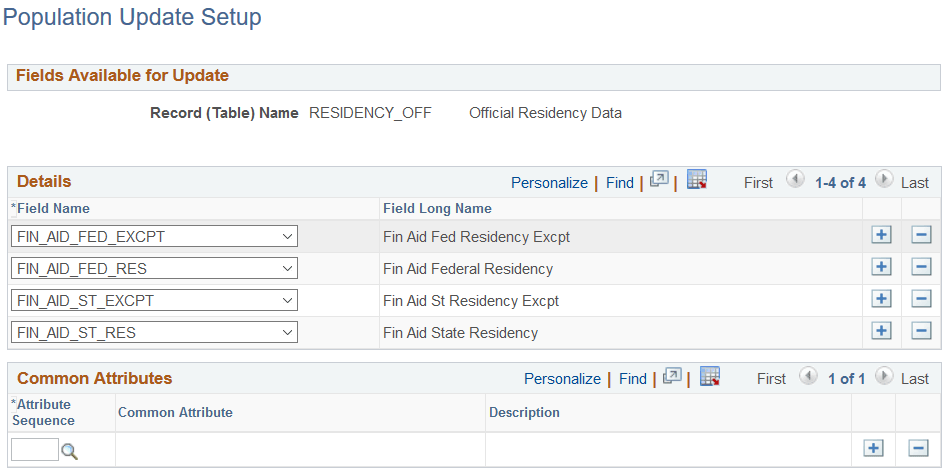Click Personalize link in Details grid
Image resolution: width=950 pixels, height=475 pixels.
pos(549,183)
